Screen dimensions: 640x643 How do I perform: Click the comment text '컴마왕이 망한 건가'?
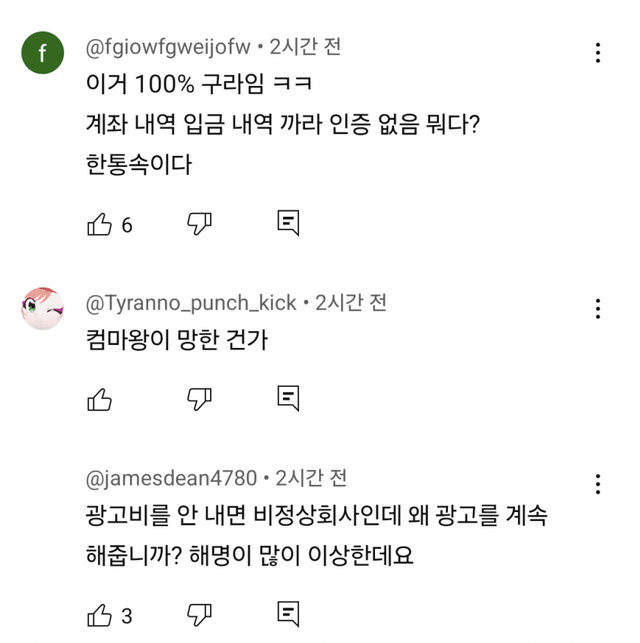178,340
